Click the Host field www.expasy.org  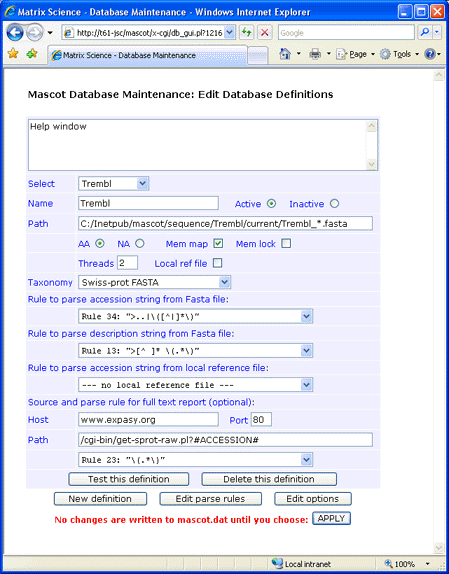(x=148, y=420)
